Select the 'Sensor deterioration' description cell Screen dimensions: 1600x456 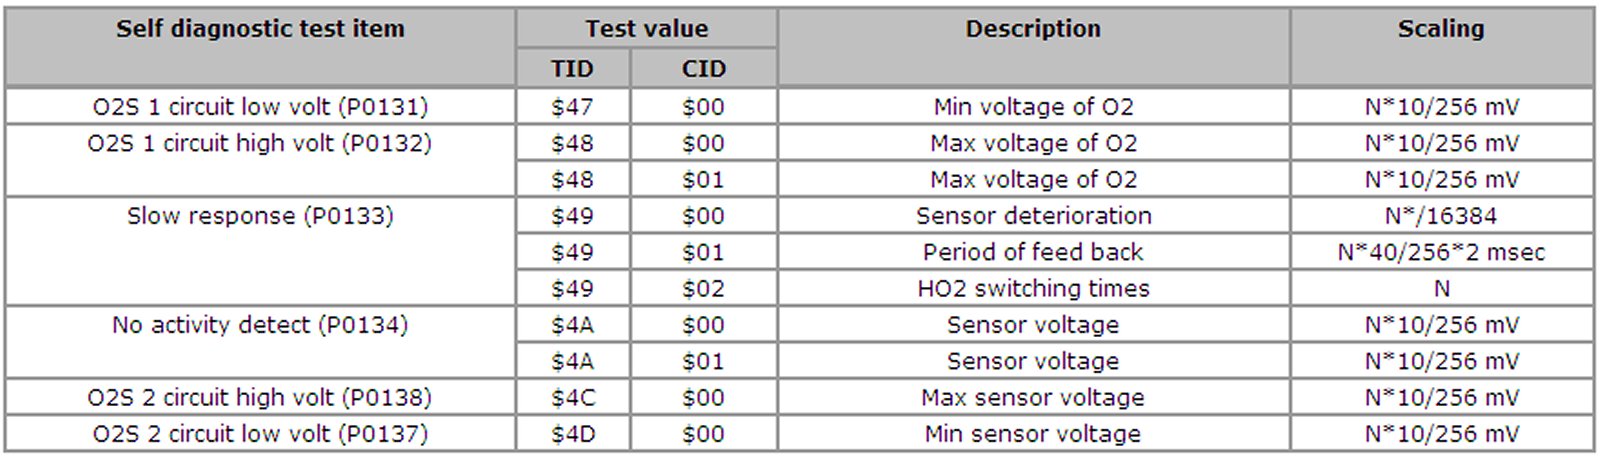coord(1033,216)
